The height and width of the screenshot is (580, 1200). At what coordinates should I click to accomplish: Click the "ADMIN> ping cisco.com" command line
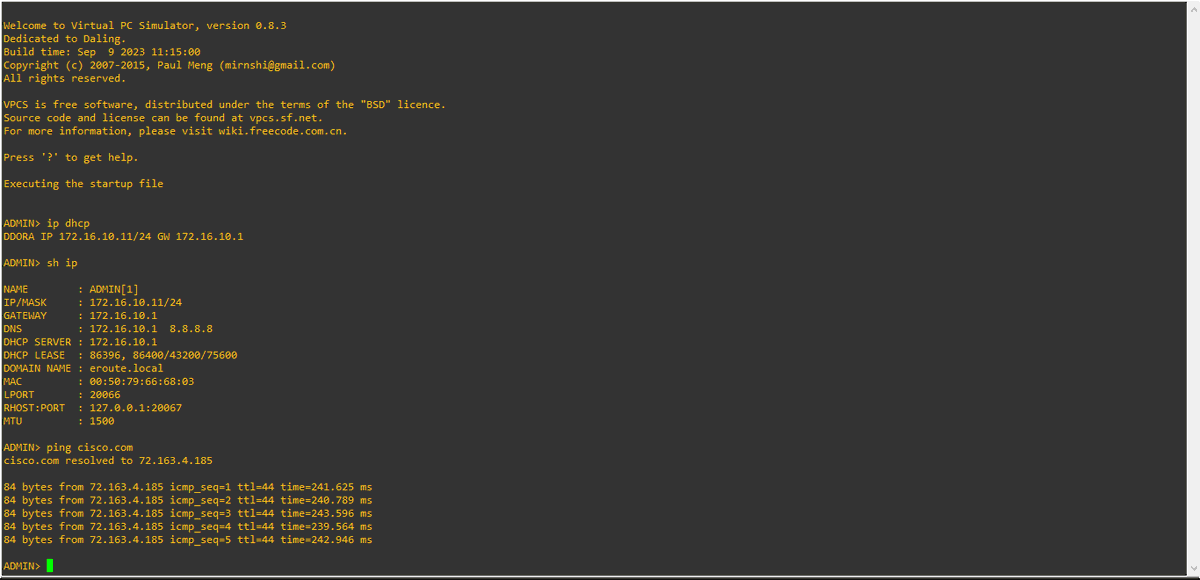pos(68,447)
